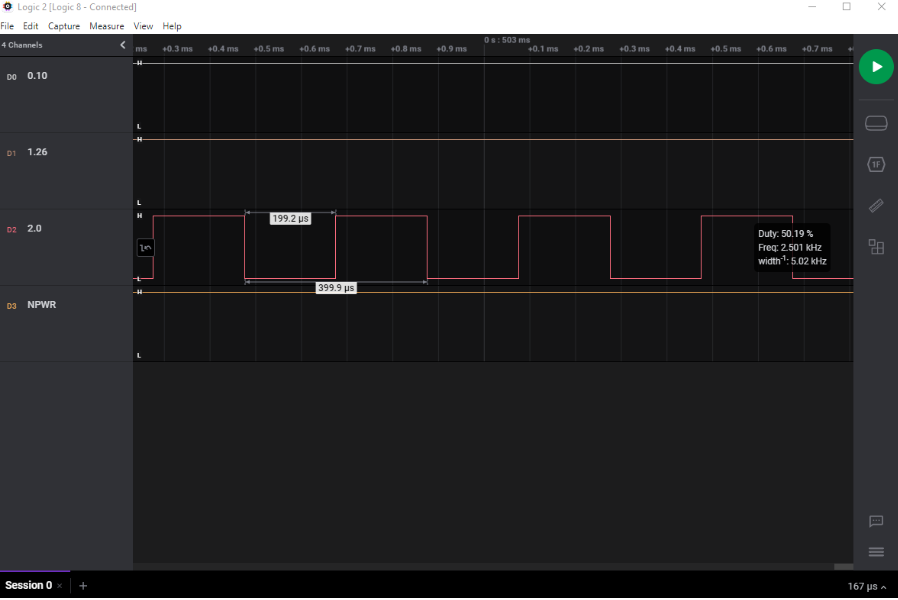Click the 0 s : 503 ms timeline marker
The image size is (898, 600).
[507, 40]
